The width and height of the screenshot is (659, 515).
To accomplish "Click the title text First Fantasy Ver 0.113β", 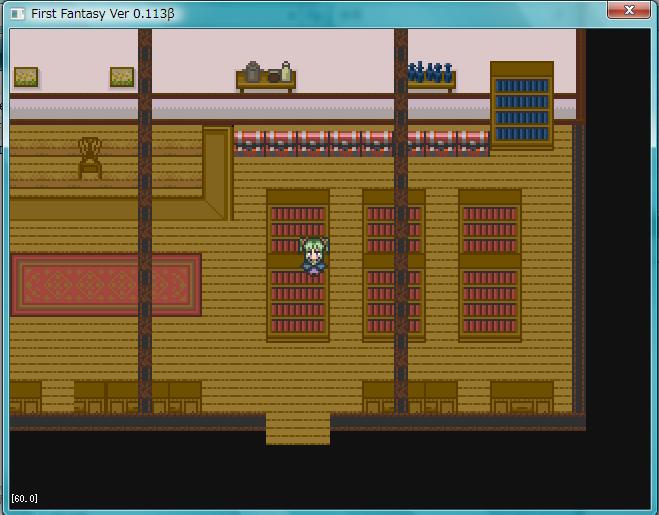I will tap(103, 14).
